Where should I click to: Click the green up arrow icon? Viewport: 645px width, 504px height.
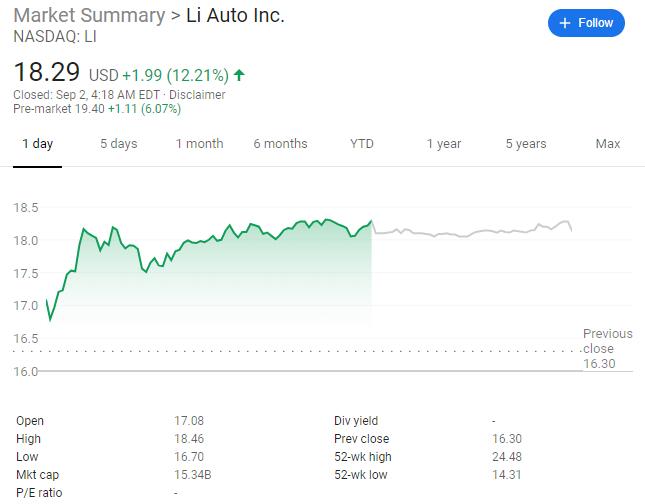(x=239, y=75)
